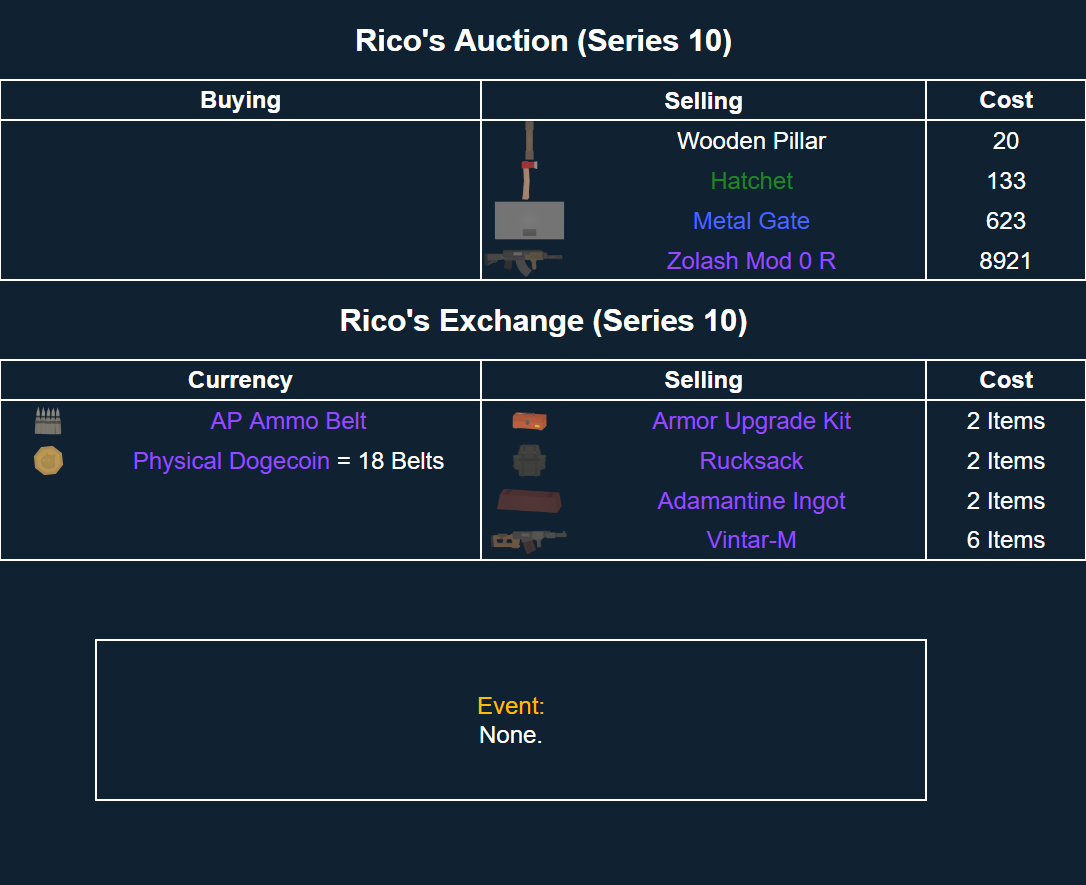1086x885 pixels.
Task: Open the Metal Gate link
Action: pos(751,221)
